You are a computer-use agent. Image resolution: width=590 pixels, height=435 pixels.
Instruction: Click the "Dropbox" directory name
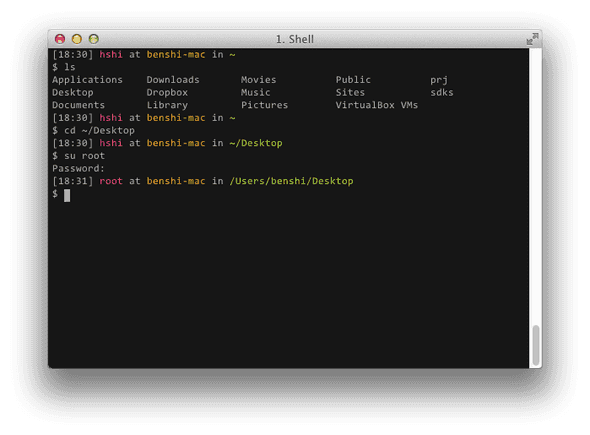pos(167,93)
